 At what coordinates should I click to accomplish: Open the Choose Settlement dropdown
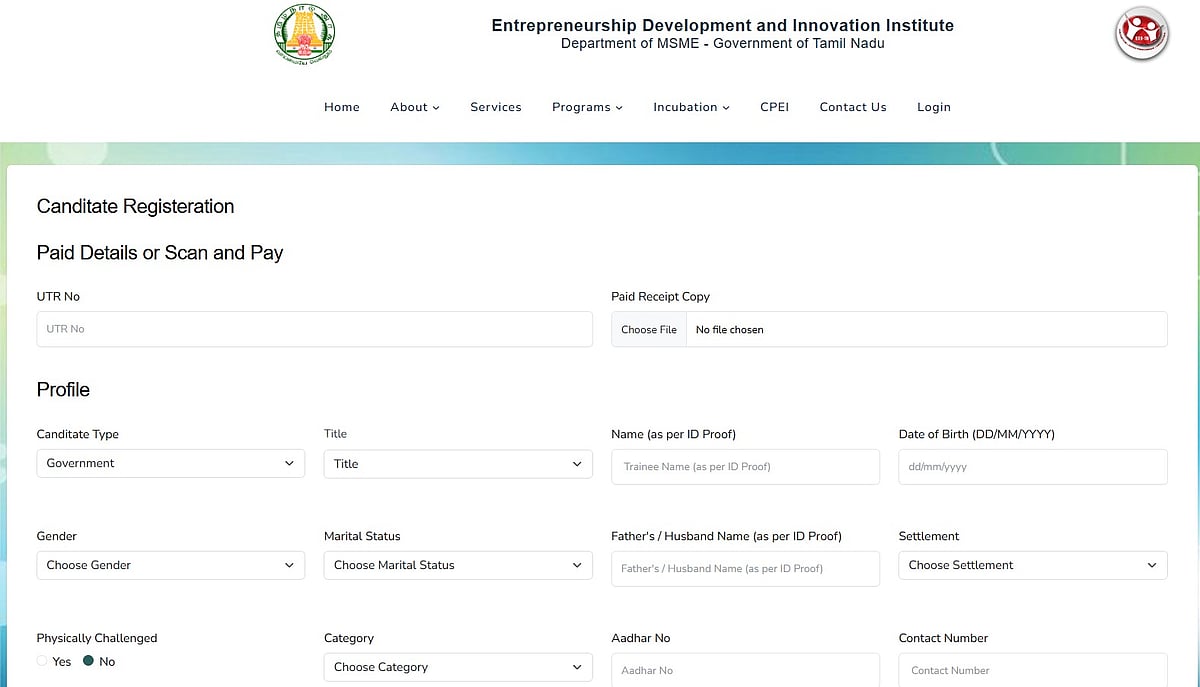(1032, 565)
